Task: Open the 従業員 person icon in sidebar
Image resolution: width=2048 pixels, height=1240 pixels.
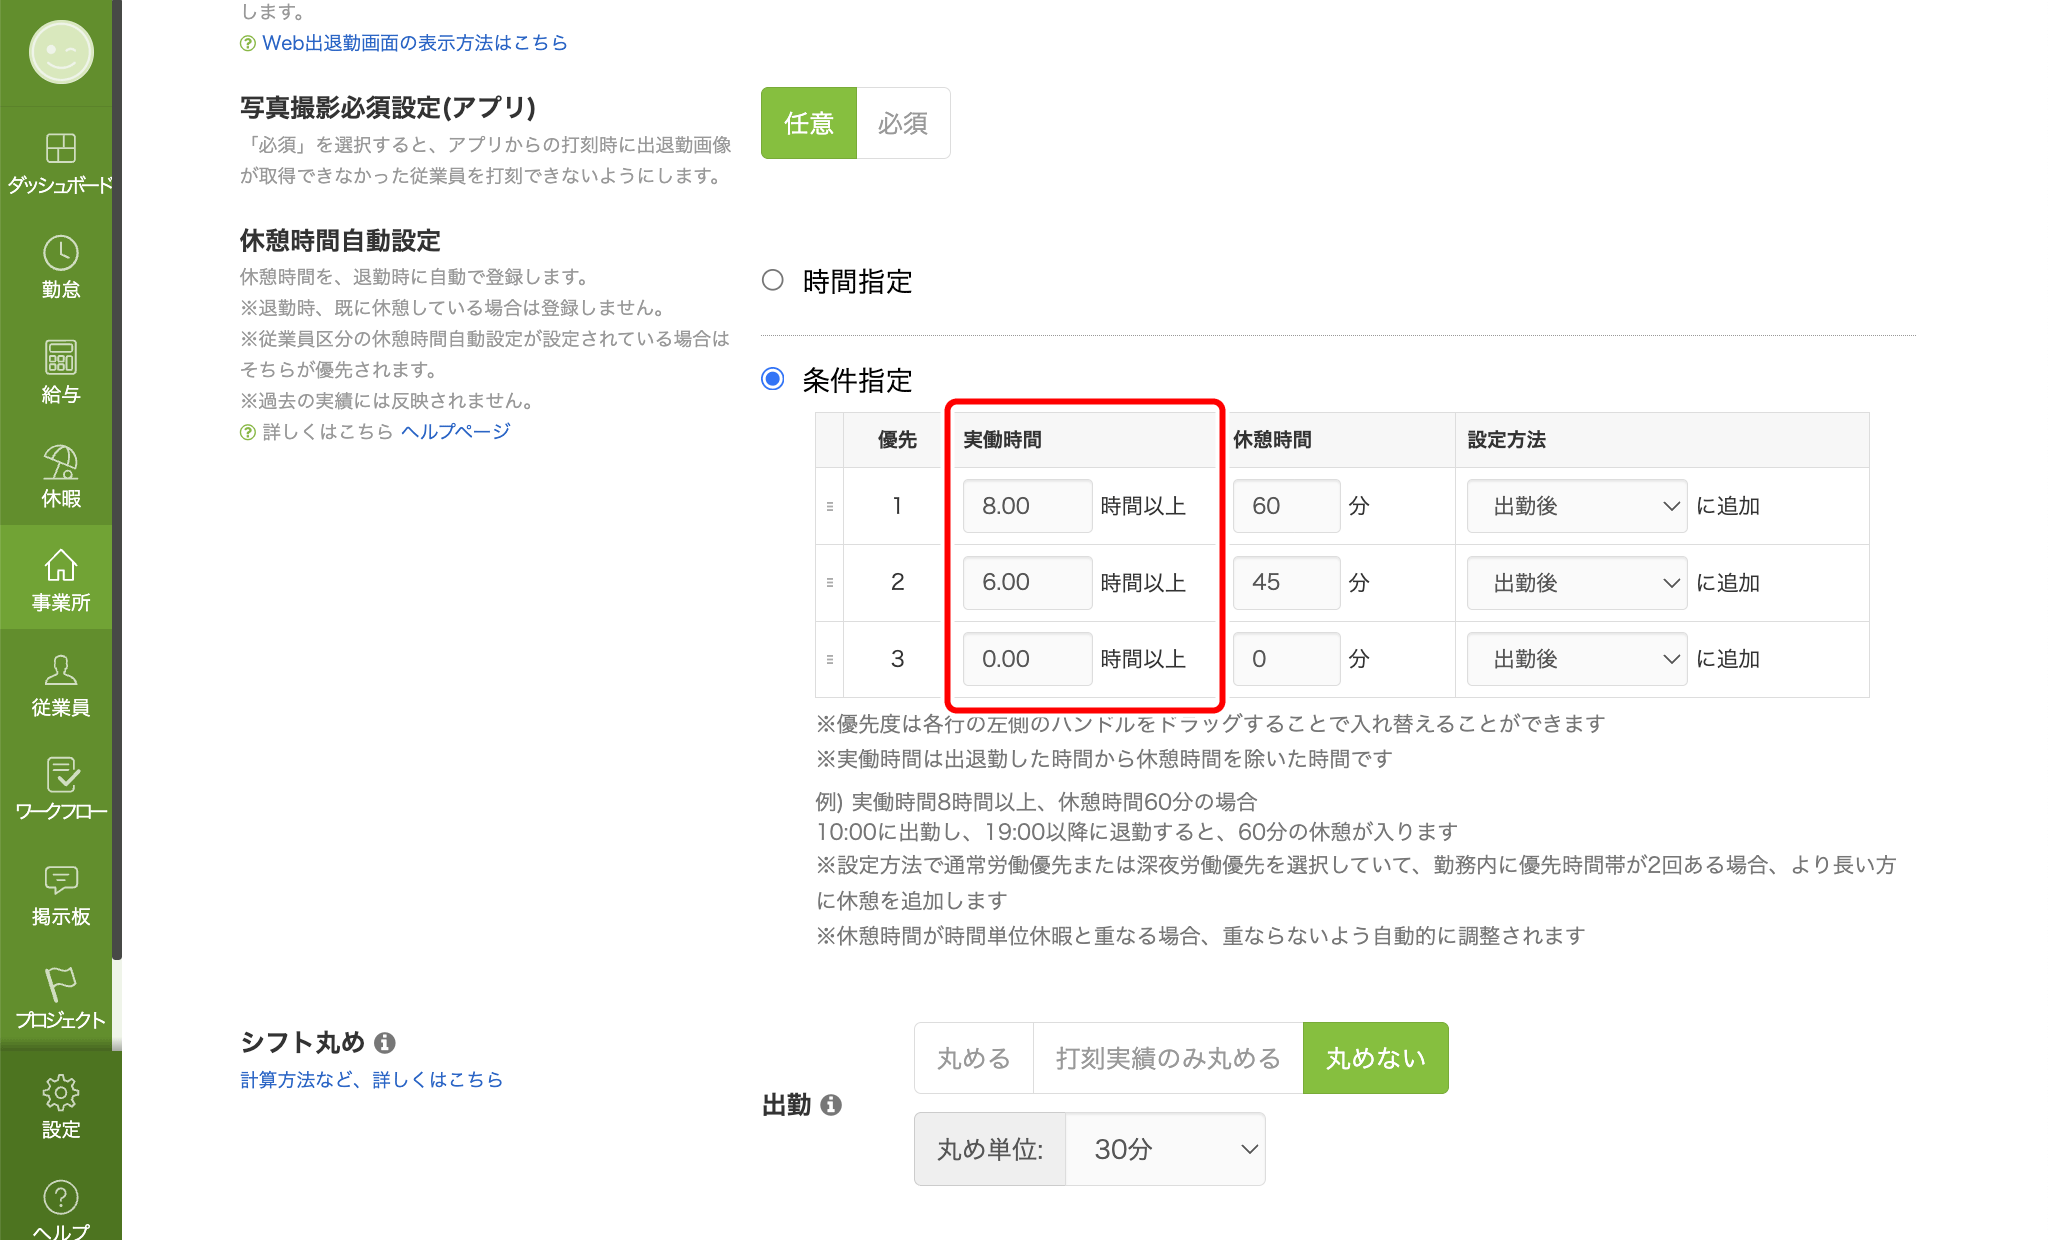Action: 60,671
